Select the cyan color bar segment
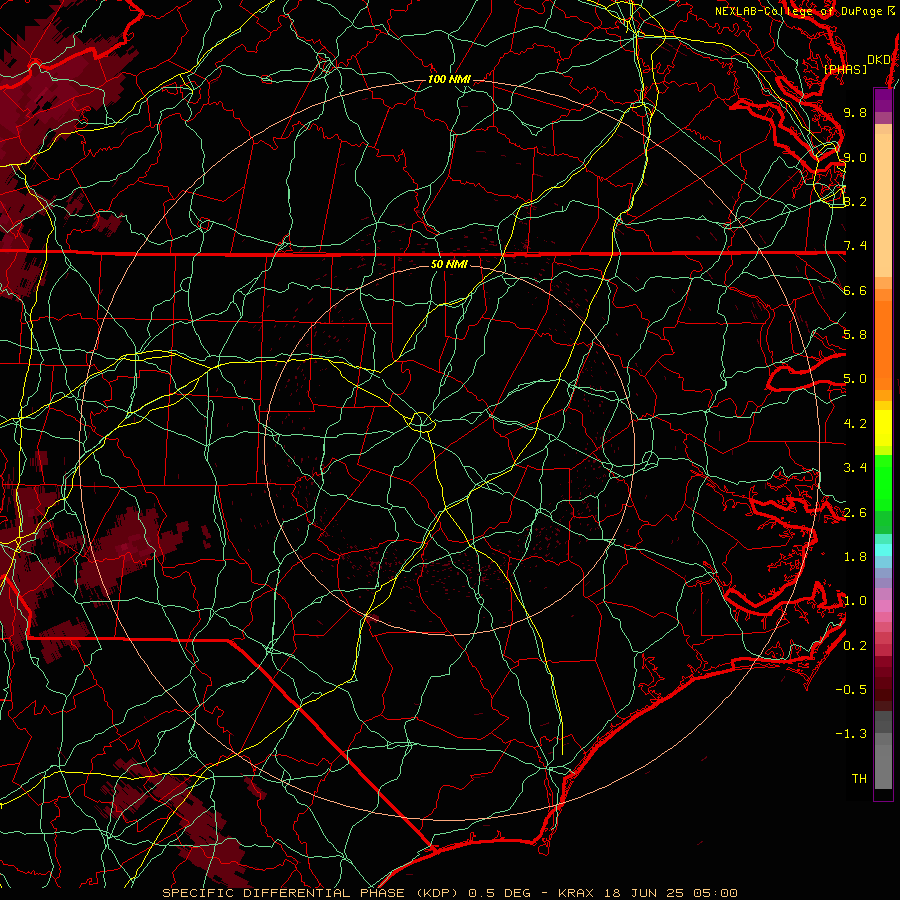Viewport: 900px width, 900px height. [x=883, y=550]
